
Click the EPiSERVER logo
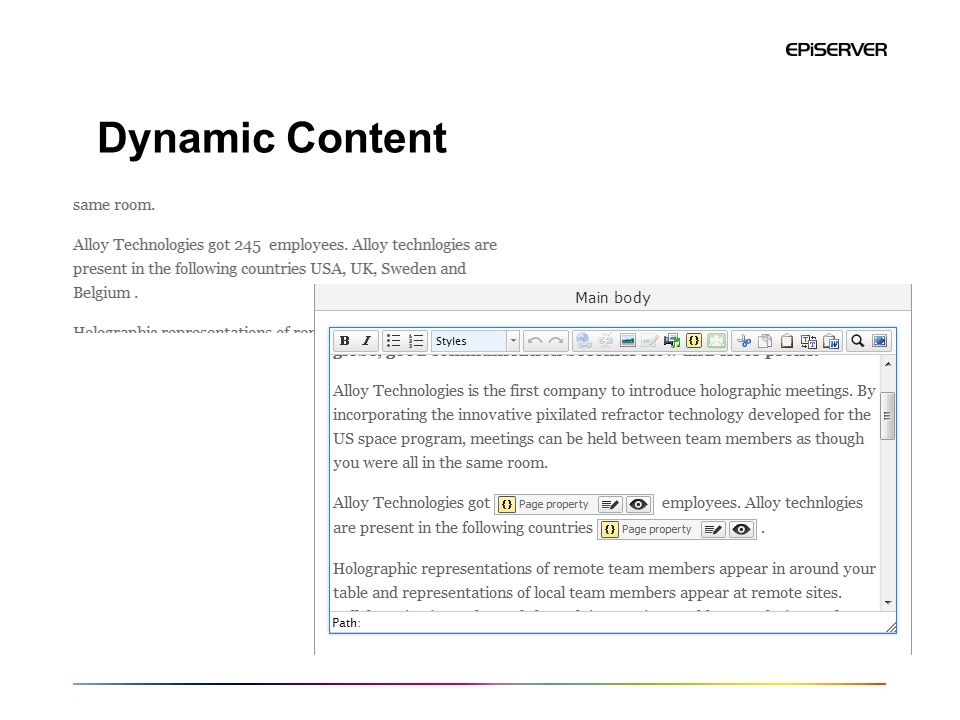(x=836, y=50)
